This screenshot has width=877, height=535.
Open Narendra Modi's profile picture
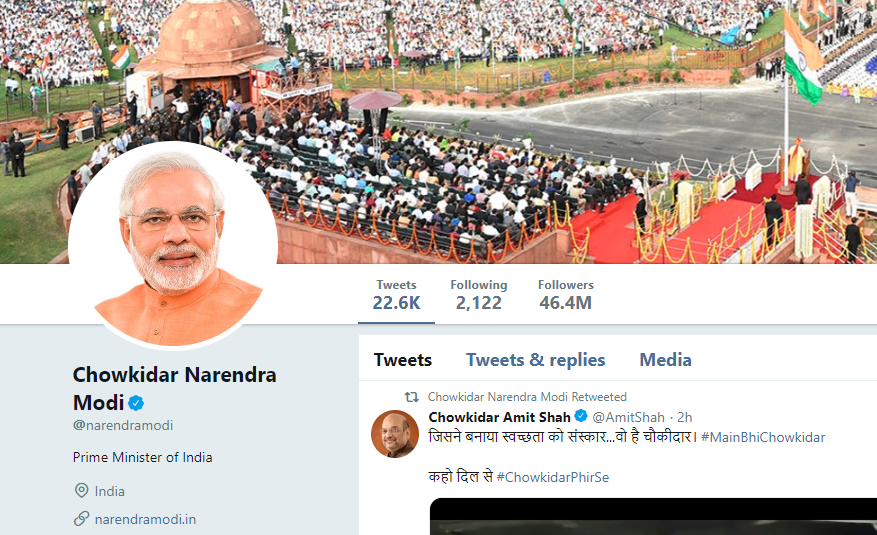pos(173,245)
